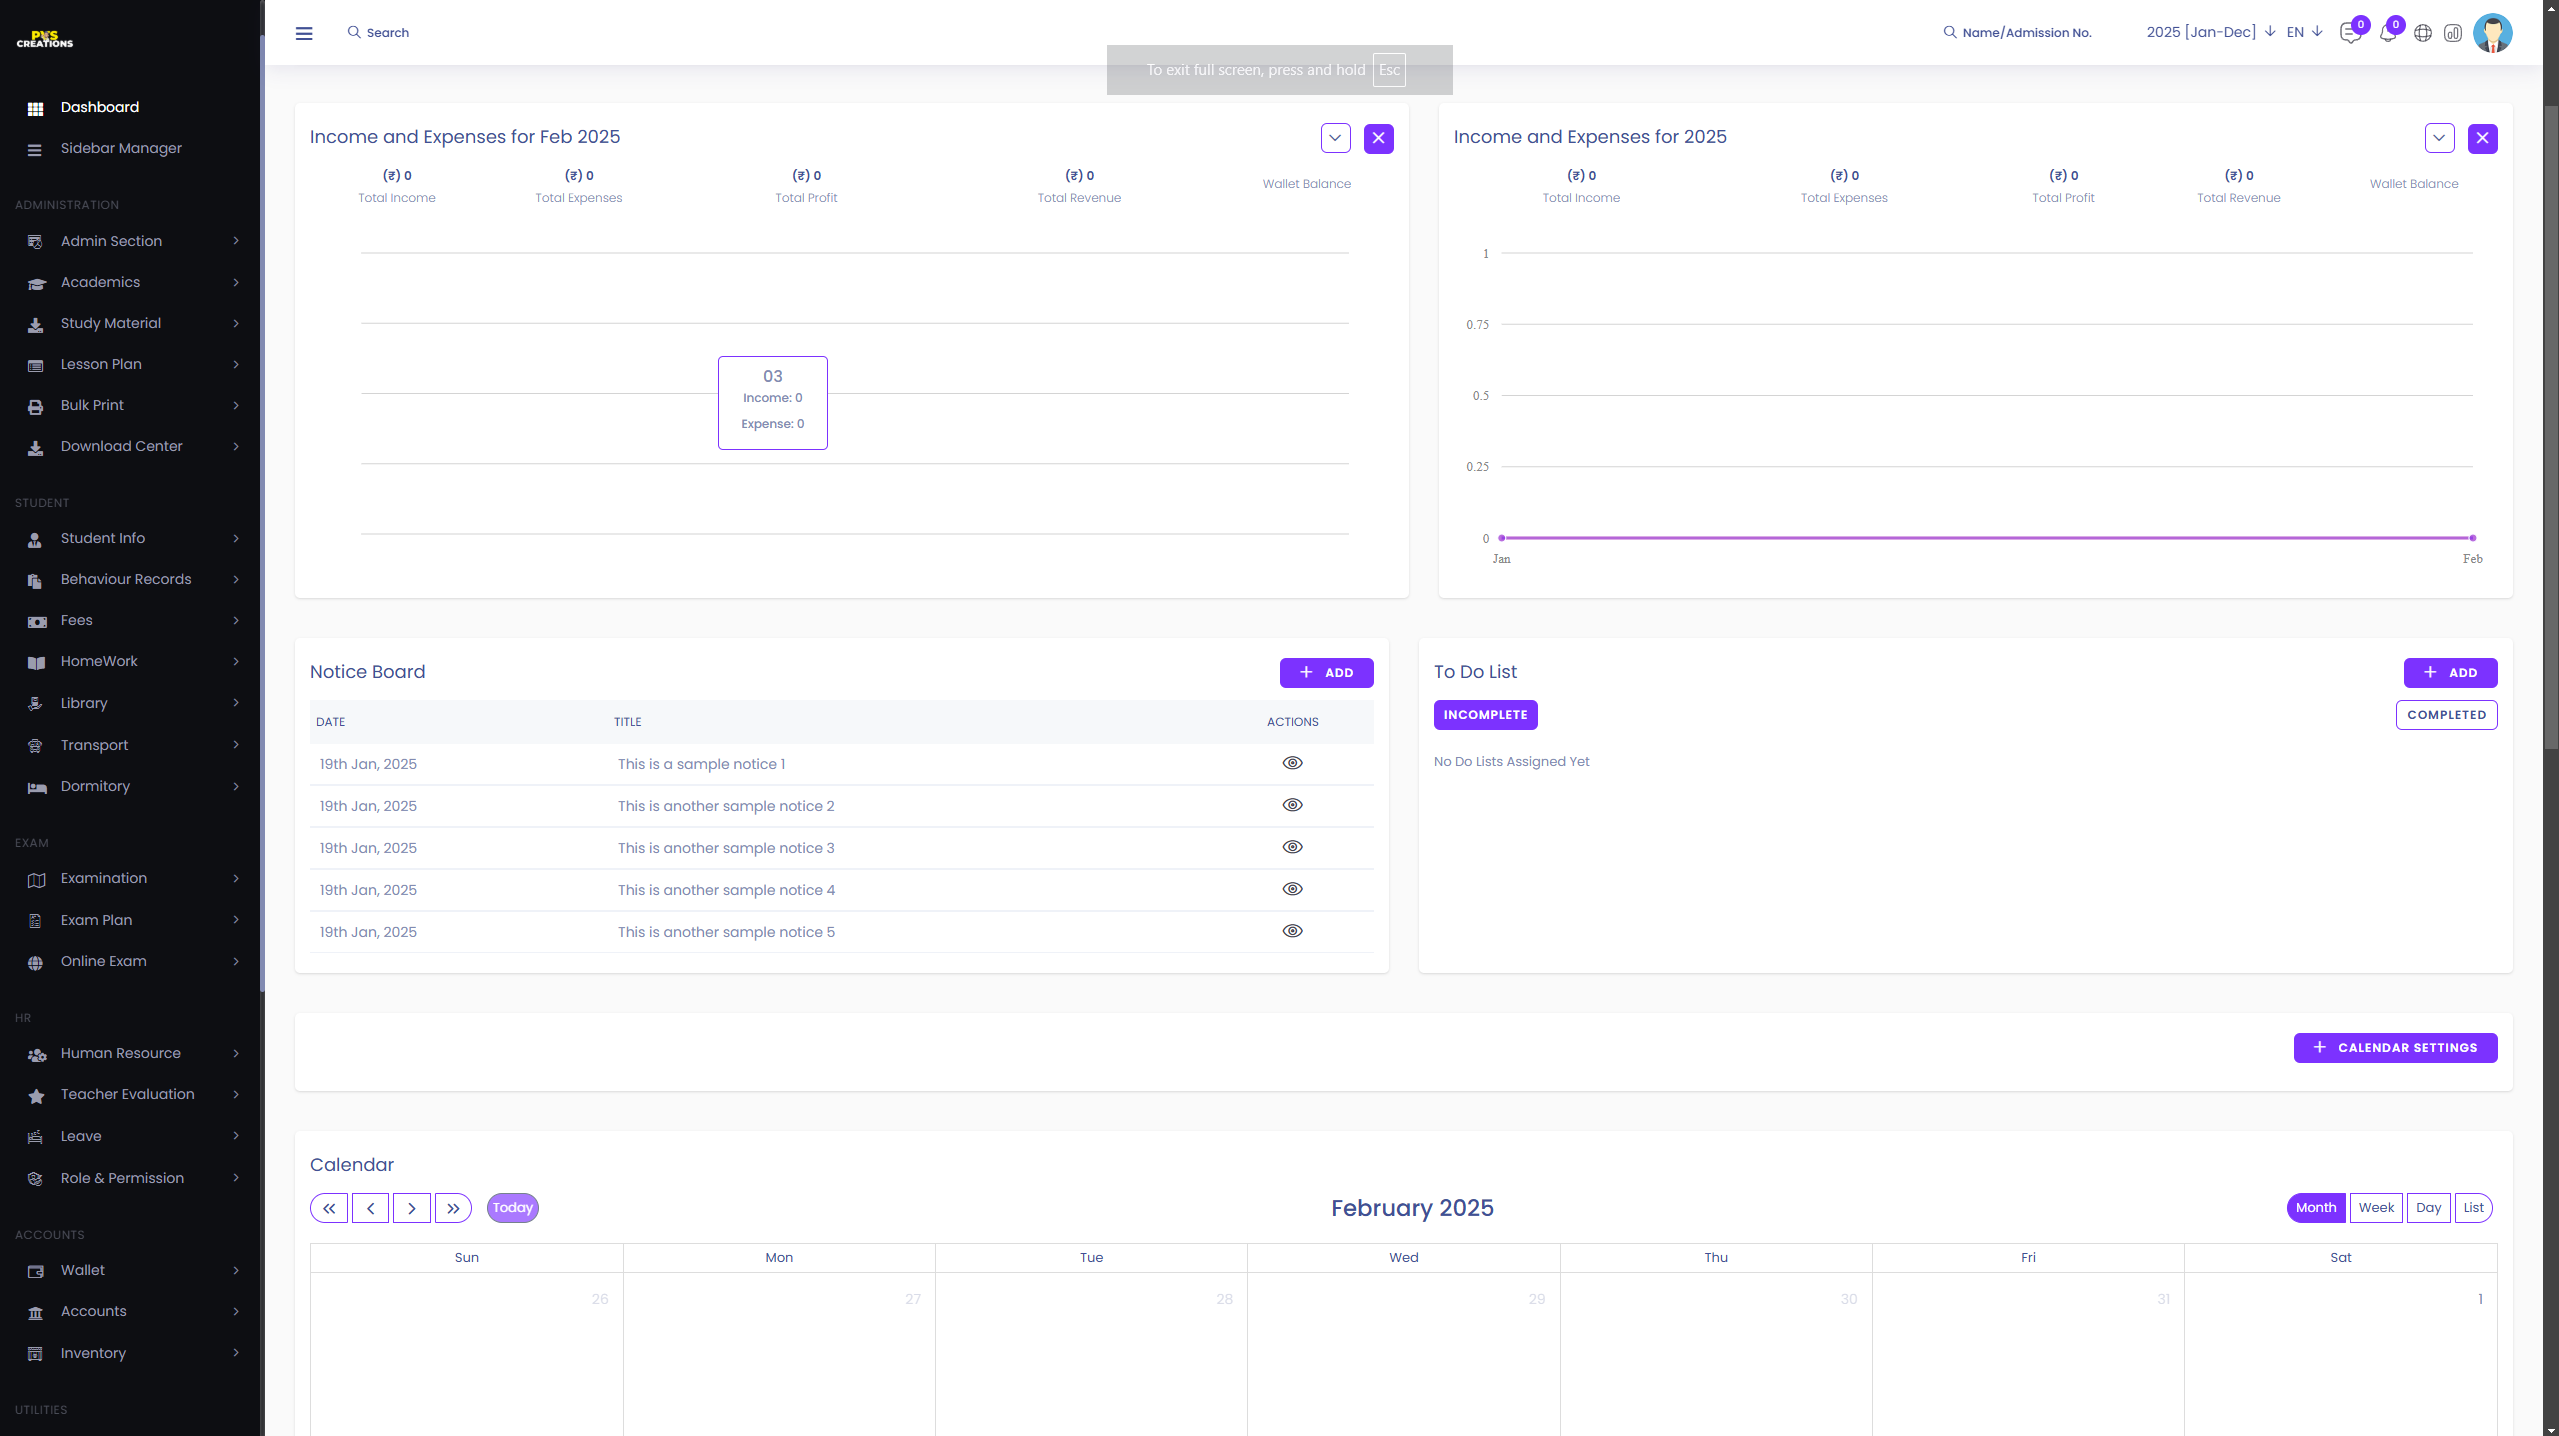Click the Name/Admission No. search field
Image resolution: width=2559 pixels, height=1436 pixels.
tap(2026, 32)
